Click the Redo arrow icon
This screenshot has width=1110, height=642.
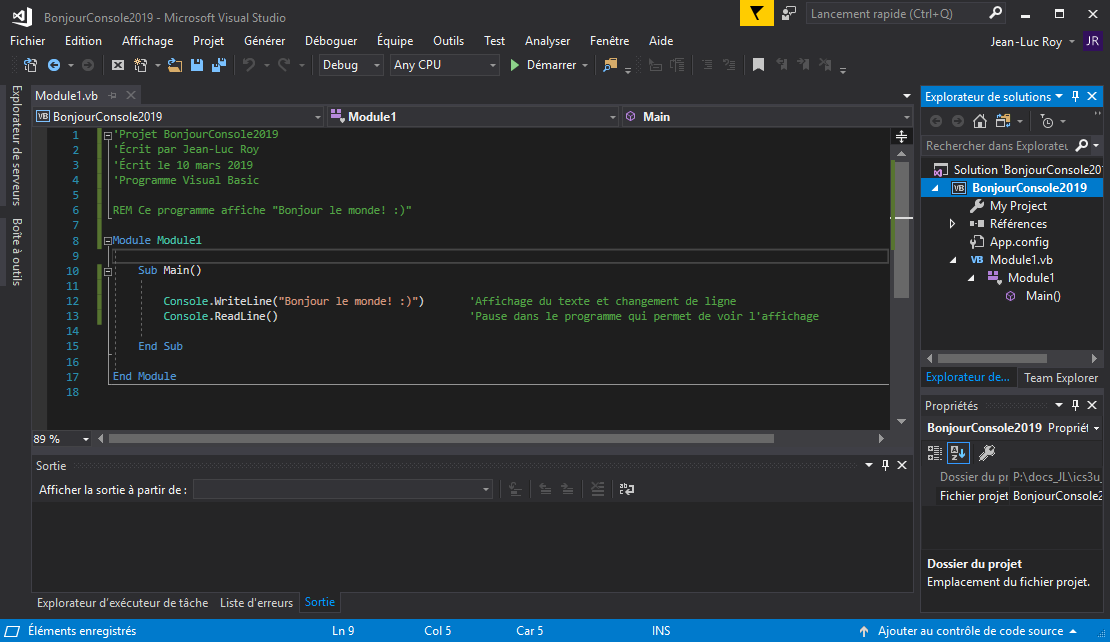pyautogui.click(x=284, y=65)
